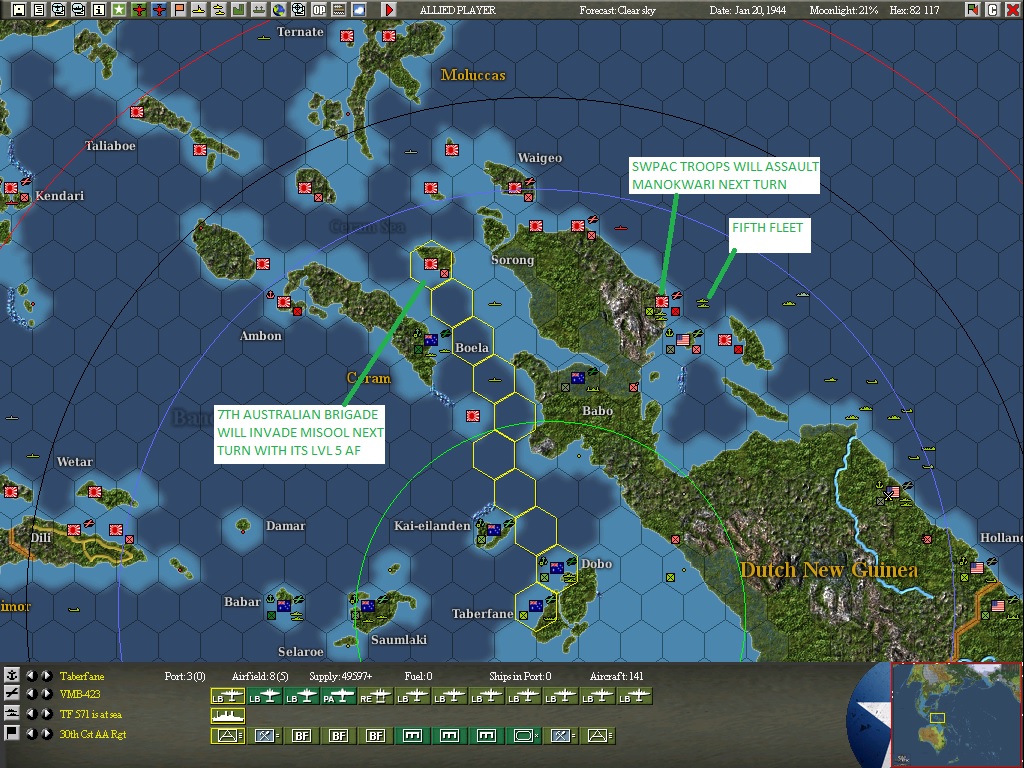Open the green factory industry icon
This screenshot has height=768, width=1032.
[x=239, y=9]
